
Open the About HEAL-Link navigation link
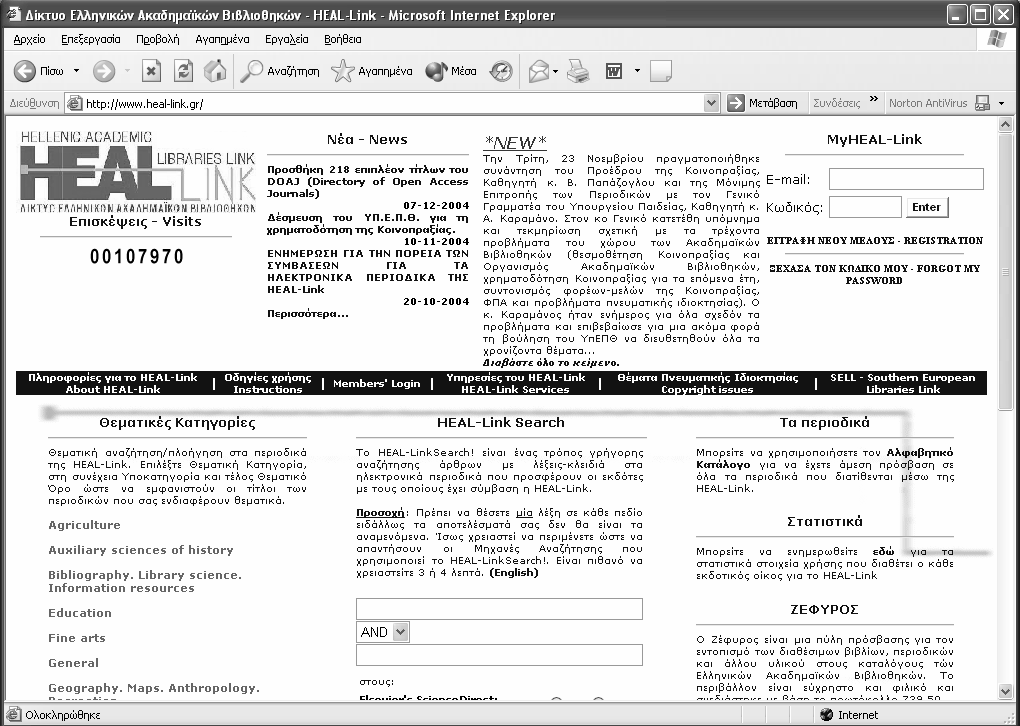(113, 384)
